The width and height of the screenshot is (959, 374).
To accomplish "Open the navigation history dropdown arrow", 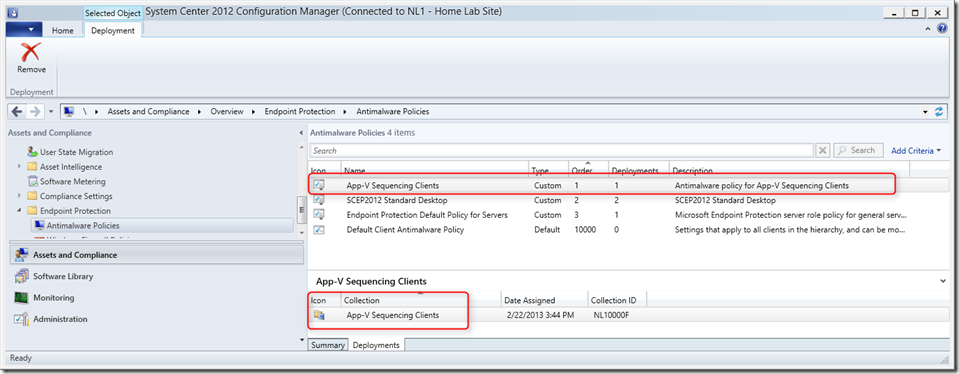I will [x=51, y=112].
